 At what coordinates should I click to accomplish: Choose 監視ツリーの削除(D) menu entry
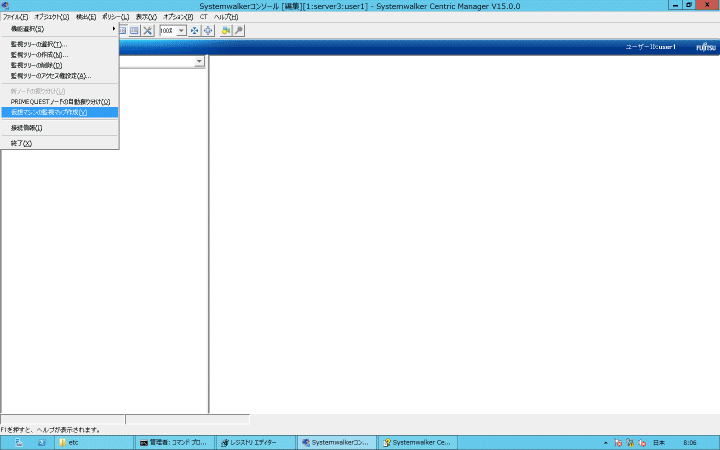pos(60,66)
